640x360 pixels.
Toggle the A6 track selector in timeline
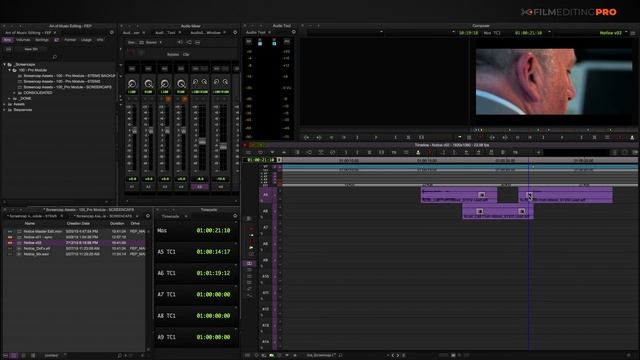point(266,211)
